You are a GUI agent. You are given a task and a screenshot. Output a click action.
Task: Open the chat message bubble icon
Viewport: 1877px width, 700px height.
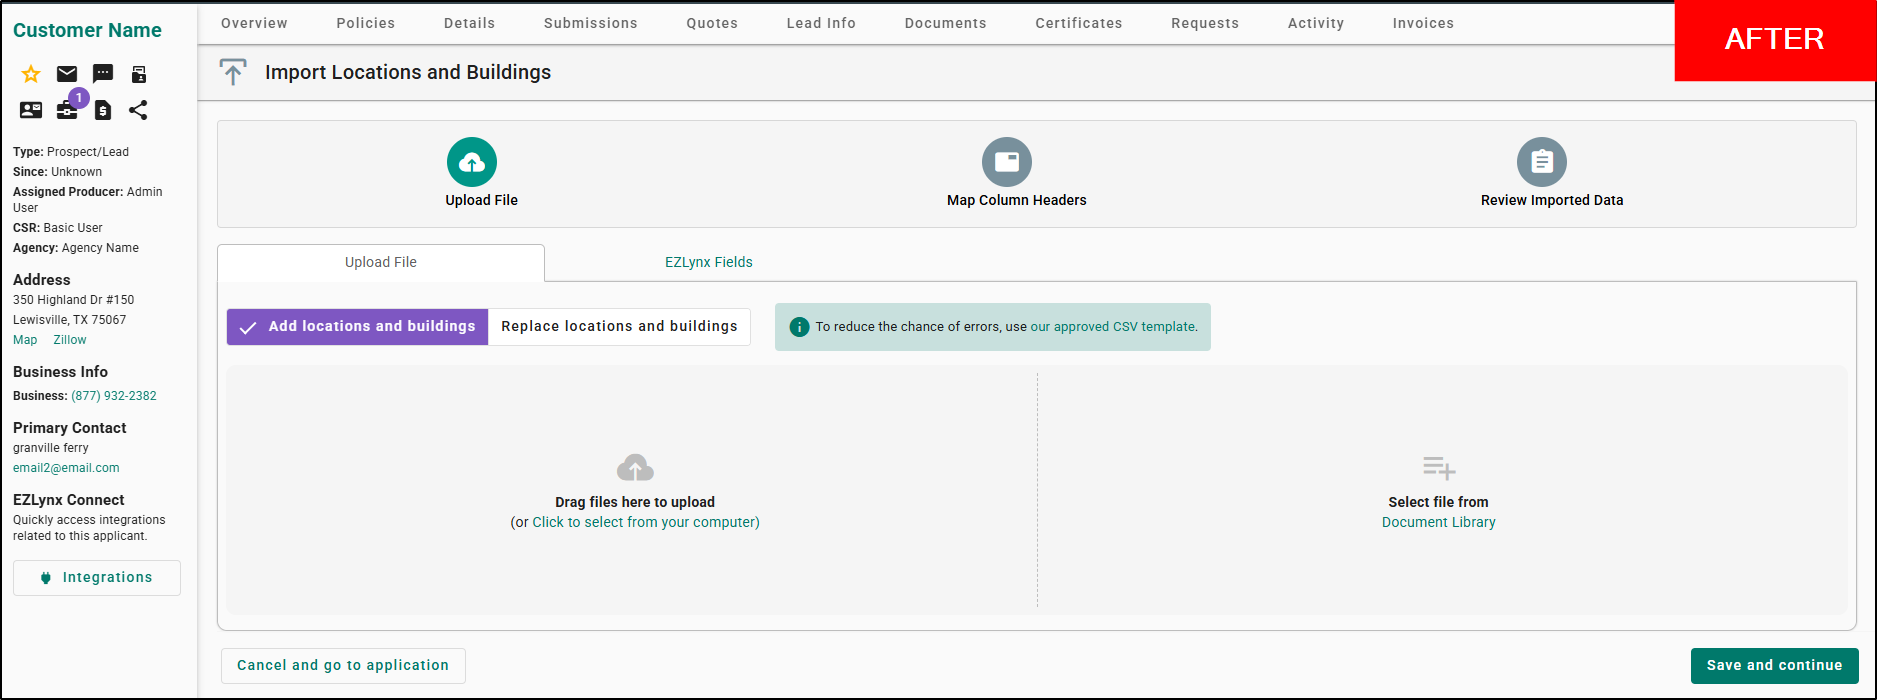pos(103,74)
